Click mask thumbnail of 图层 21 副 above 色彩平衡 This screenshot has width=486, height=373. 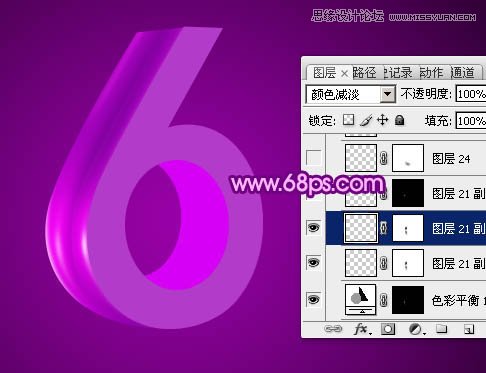408,263
